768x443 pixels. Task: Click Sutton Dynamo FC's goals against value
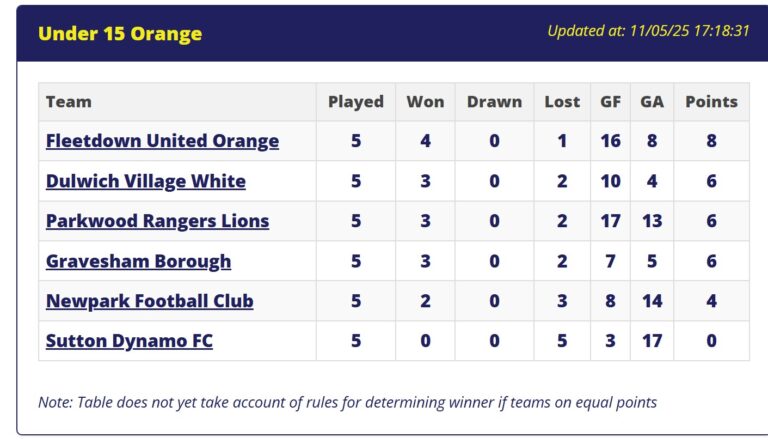[x=652, y=341]
